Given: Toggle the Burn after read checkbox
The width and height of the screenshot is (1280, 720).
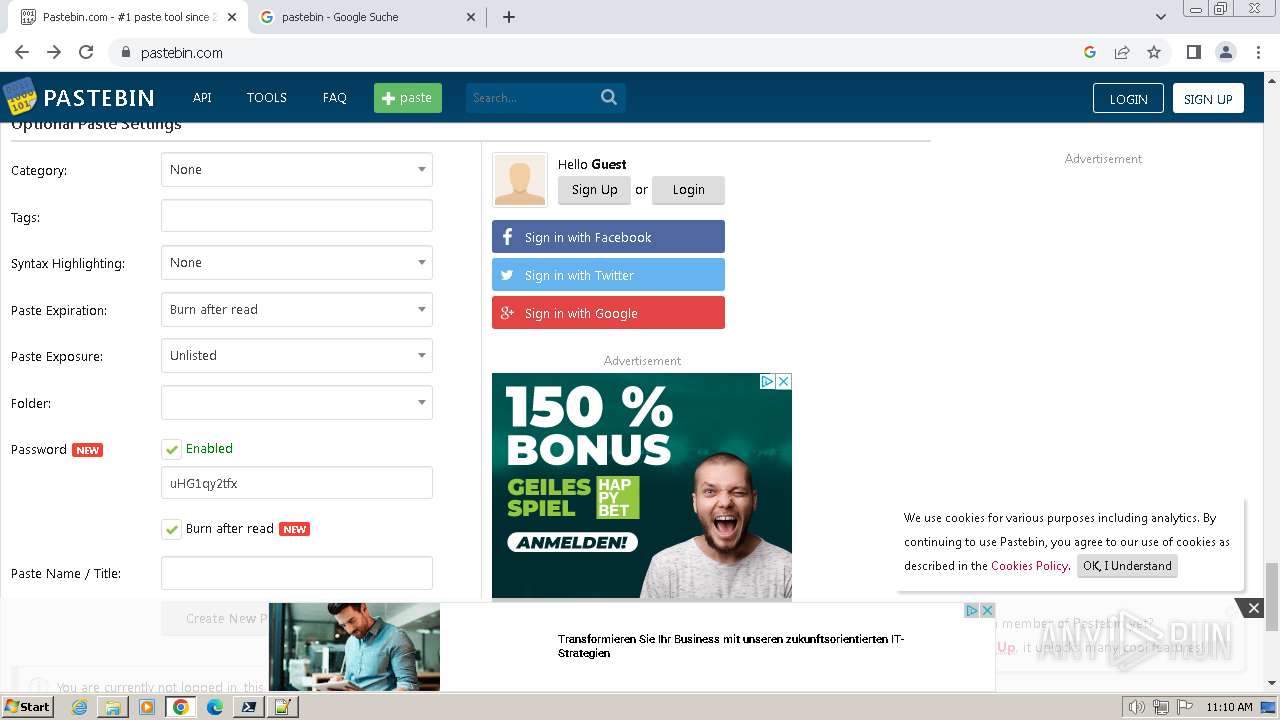Looking at the screenshot, I should (x=171, y=529).
